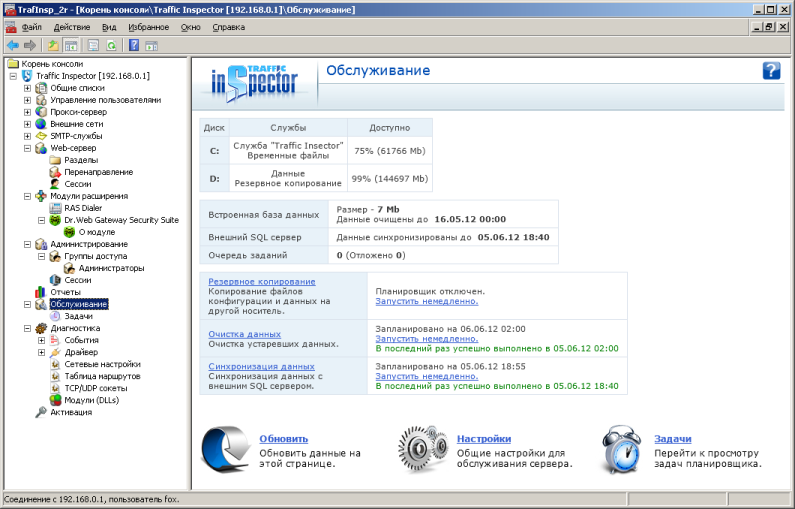Click the Обновить link
The width and height of the screenshot is (795, 509).
(x=283, y=439)
